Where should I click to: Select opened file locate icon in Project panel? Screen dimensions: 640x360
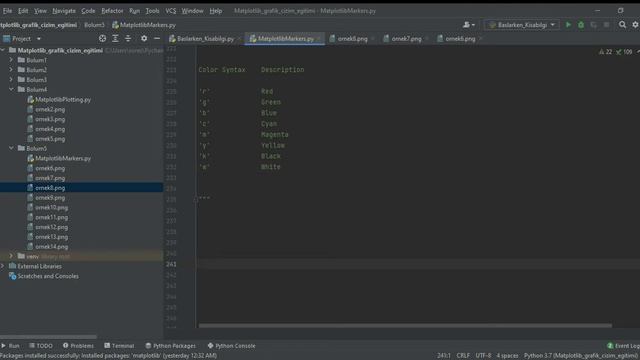102,38
